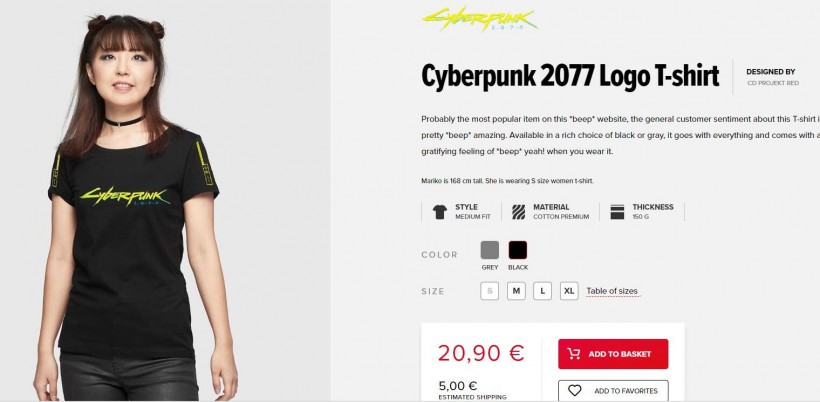The width and height of the screenshot is (820, 402).
Task: Open the Table of sizes link
Action: pos(612,291)
